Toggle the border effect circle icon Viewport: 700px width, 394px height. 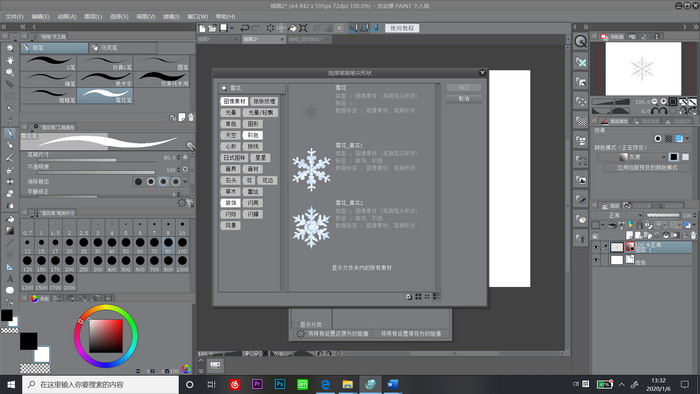click(x=658, y=139)
